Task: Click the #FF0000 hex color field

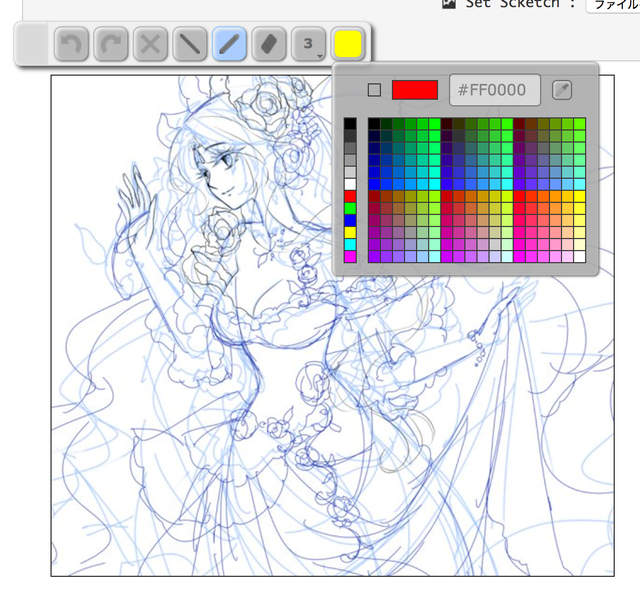Action: pos(494,90)
